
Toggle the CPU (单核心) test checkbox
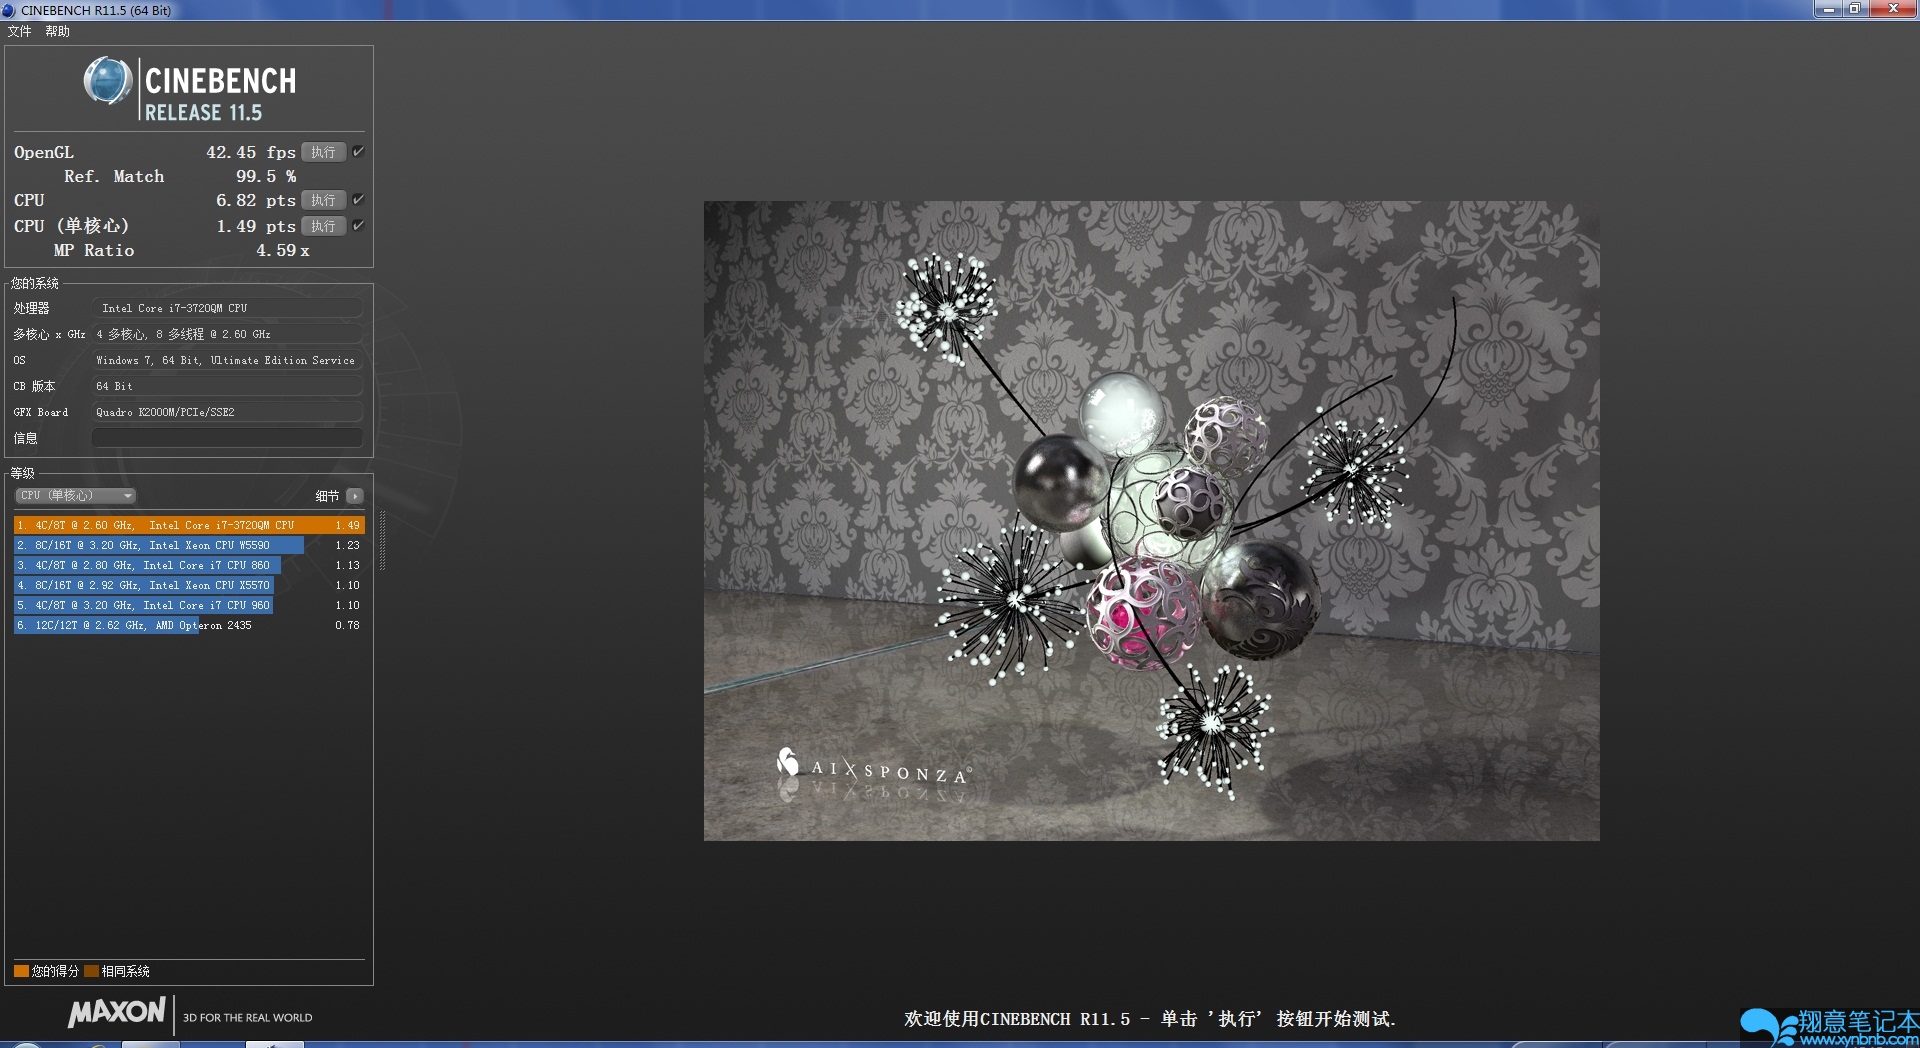tap(358, 226)
